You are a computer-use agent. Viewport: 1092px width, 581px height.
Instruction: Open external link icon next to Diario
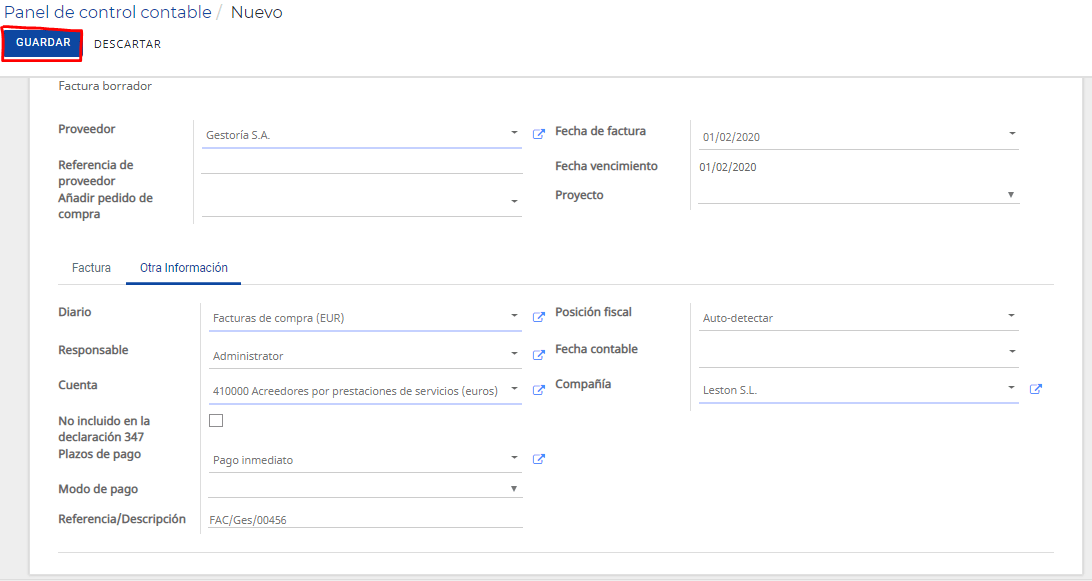coord(538,317)
